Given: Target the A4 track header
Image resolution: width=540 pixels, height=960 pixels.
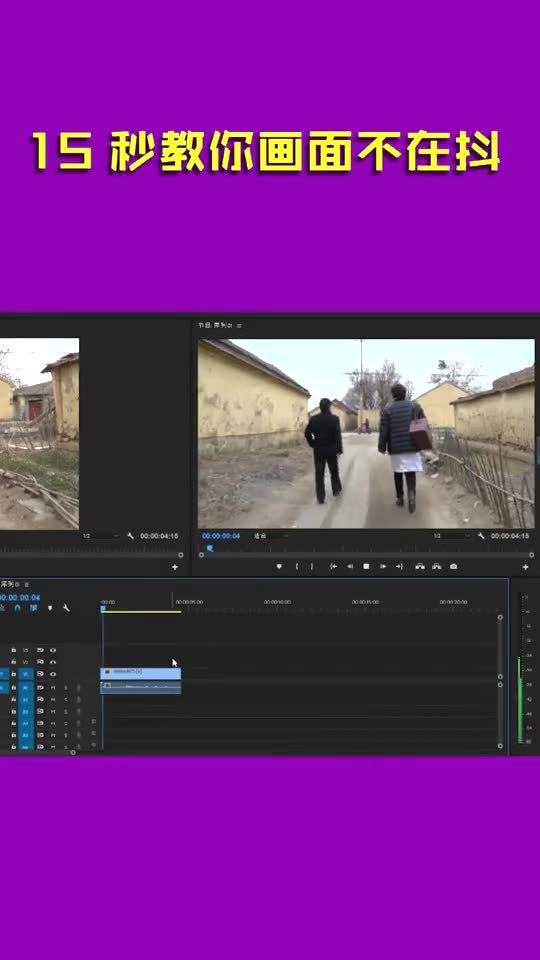Looking at the screenshot, I should [25, 724].
